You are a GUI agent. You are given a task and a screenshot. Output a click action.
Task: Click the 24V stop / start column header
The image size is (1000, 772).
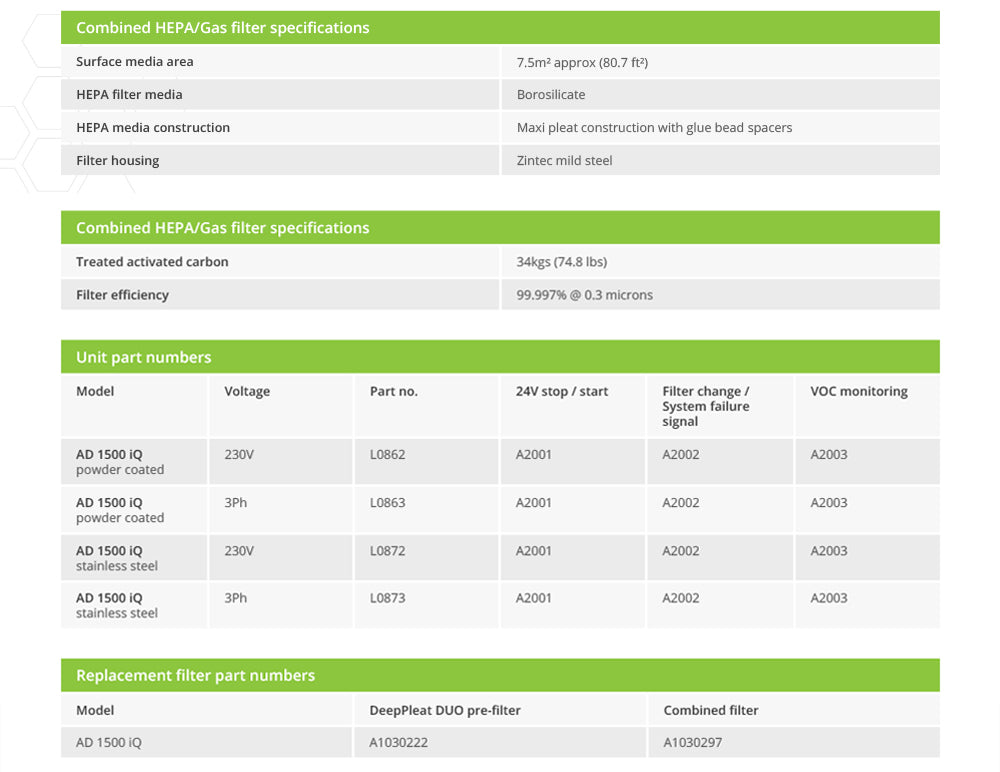point(562,392)
